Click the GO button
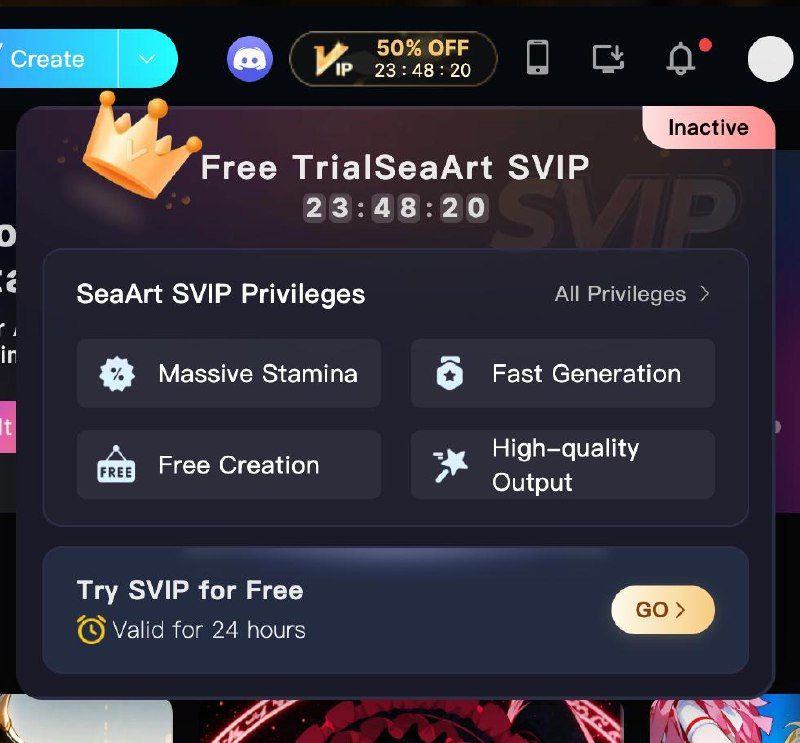The image size is (800, 743). click(x=663, y=610)
